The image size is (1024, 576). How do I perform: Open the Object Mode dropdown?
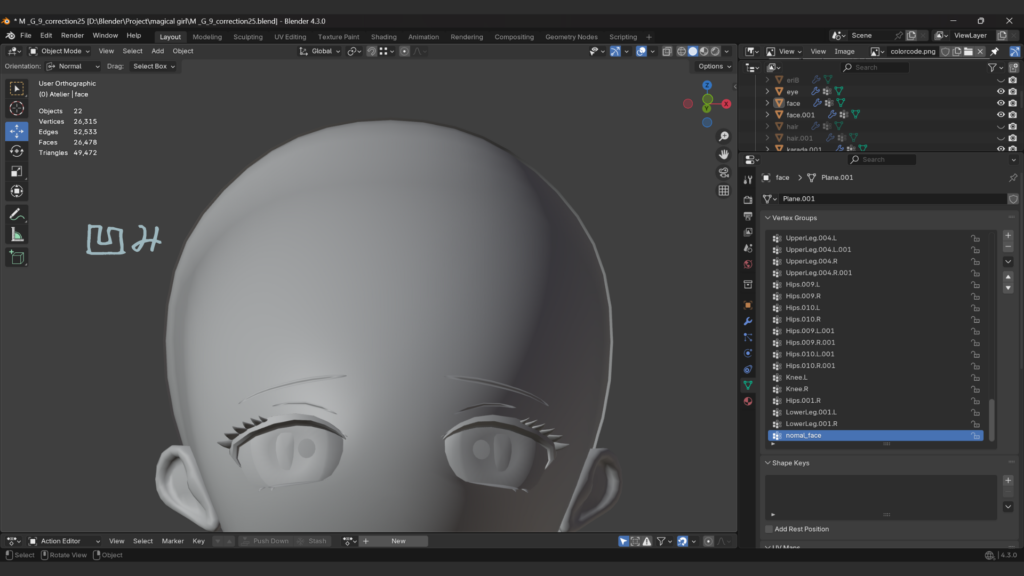tap(60, 51)
